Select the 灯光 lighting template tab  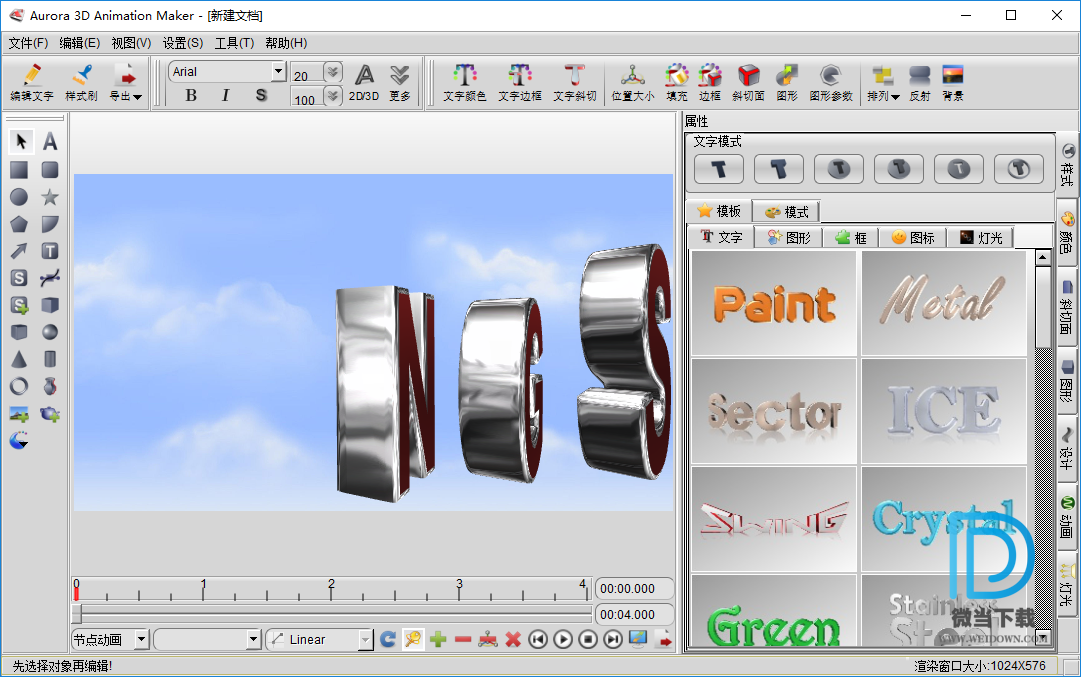(981, 237)
